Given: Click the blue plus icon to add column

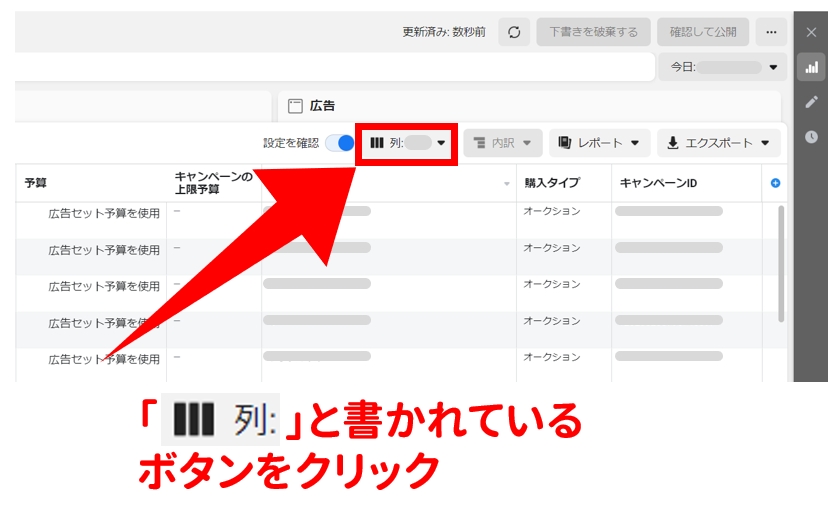Looking at the screenshot, I should [775, 183].
